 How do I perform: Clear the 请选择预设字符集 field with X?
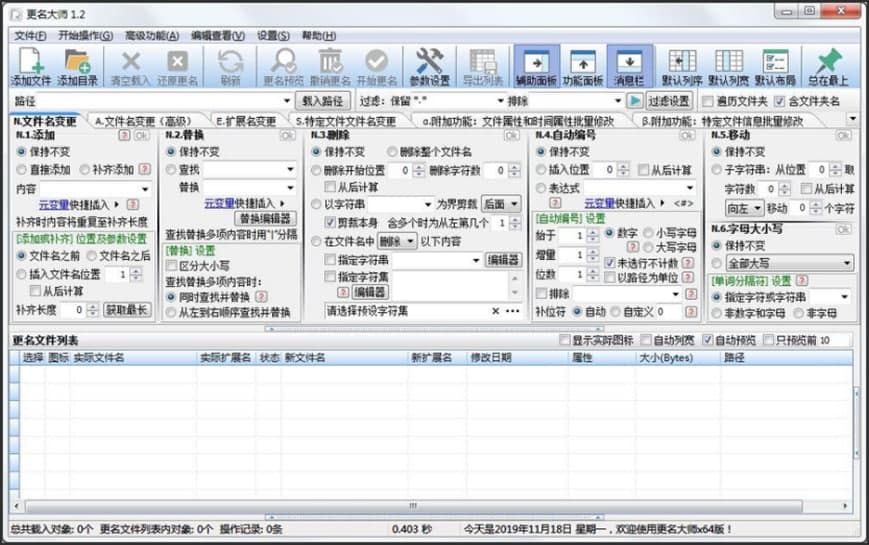tap(495, 311)
